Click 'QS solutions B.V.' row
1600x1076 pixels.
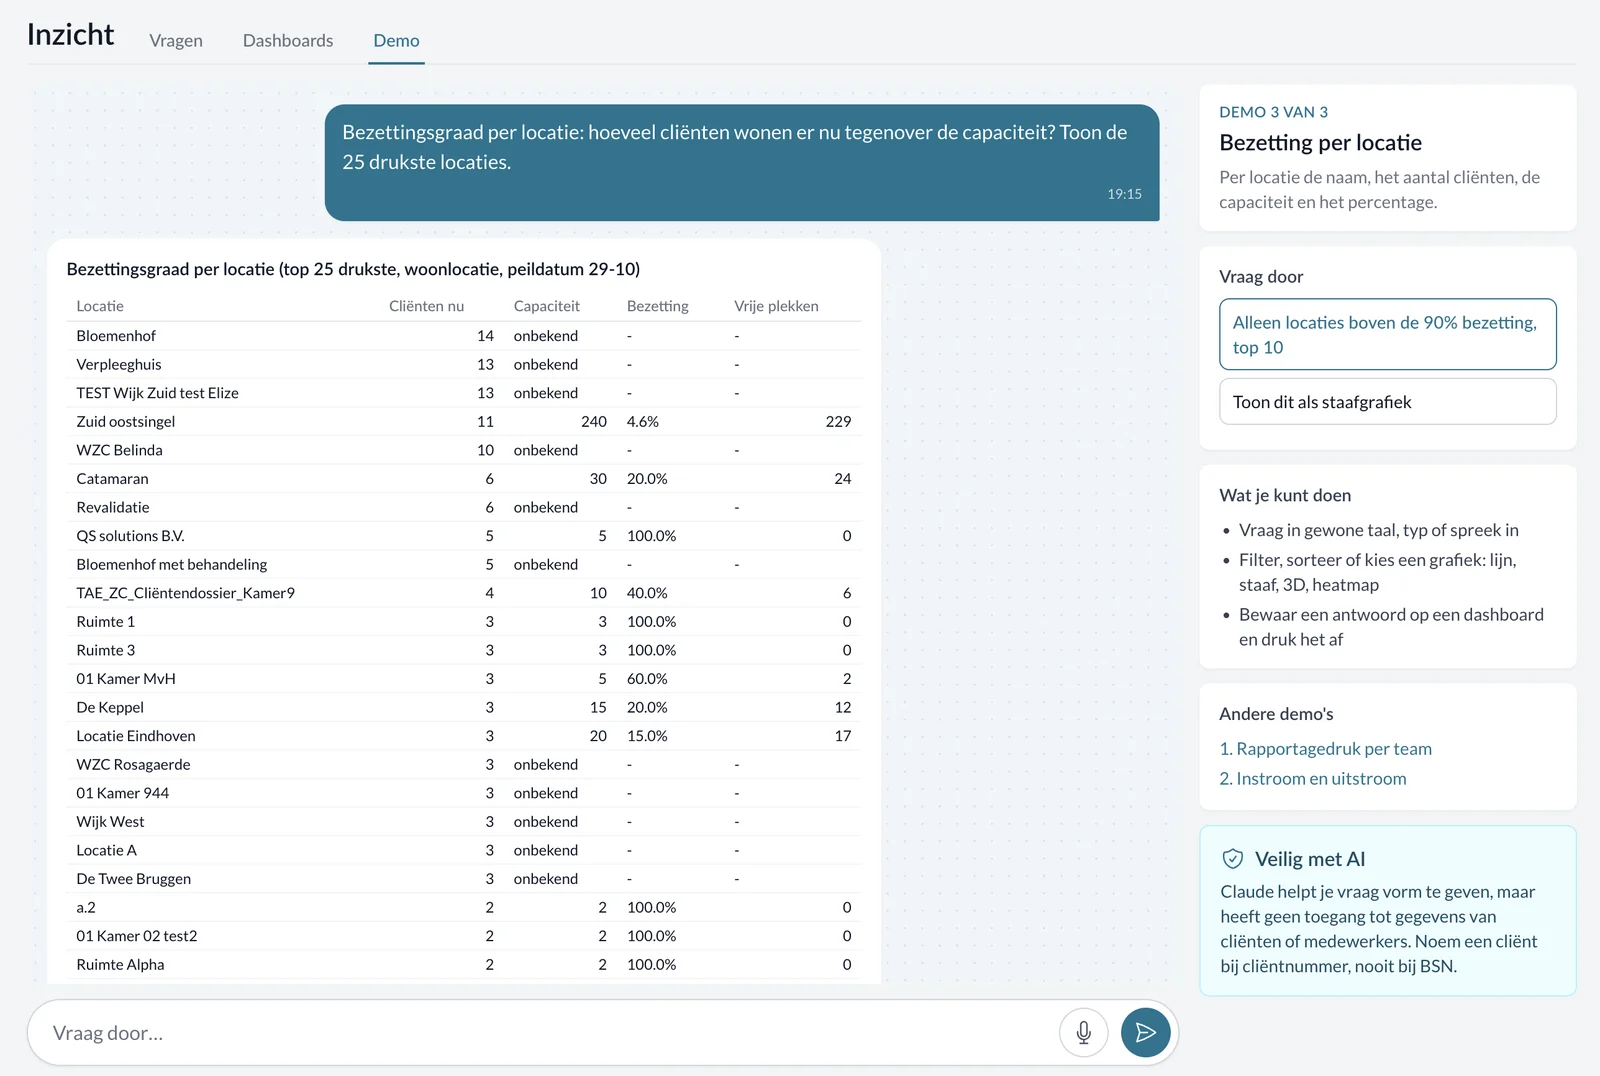click(x=464, y=536)
